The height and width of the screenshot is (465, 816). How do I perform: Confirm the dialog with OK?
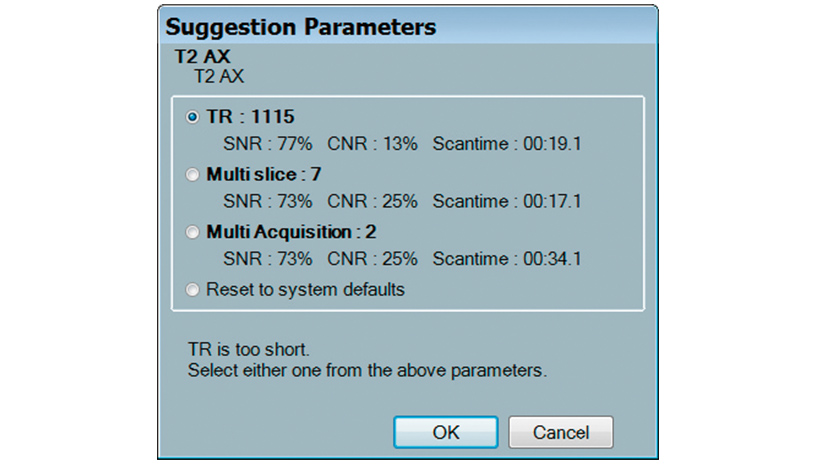click(x=445, y=432)
